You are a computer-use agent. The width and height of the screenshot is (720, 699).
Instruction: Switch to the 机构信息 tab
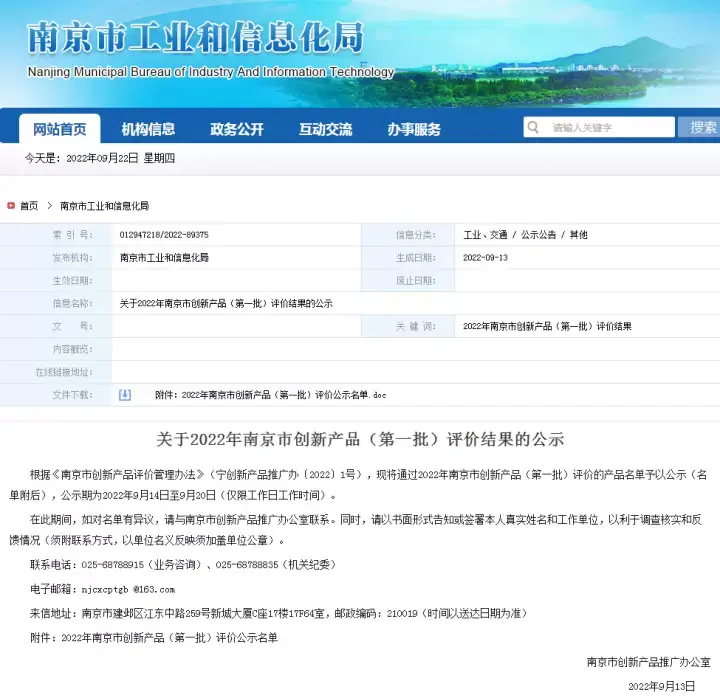148,129
